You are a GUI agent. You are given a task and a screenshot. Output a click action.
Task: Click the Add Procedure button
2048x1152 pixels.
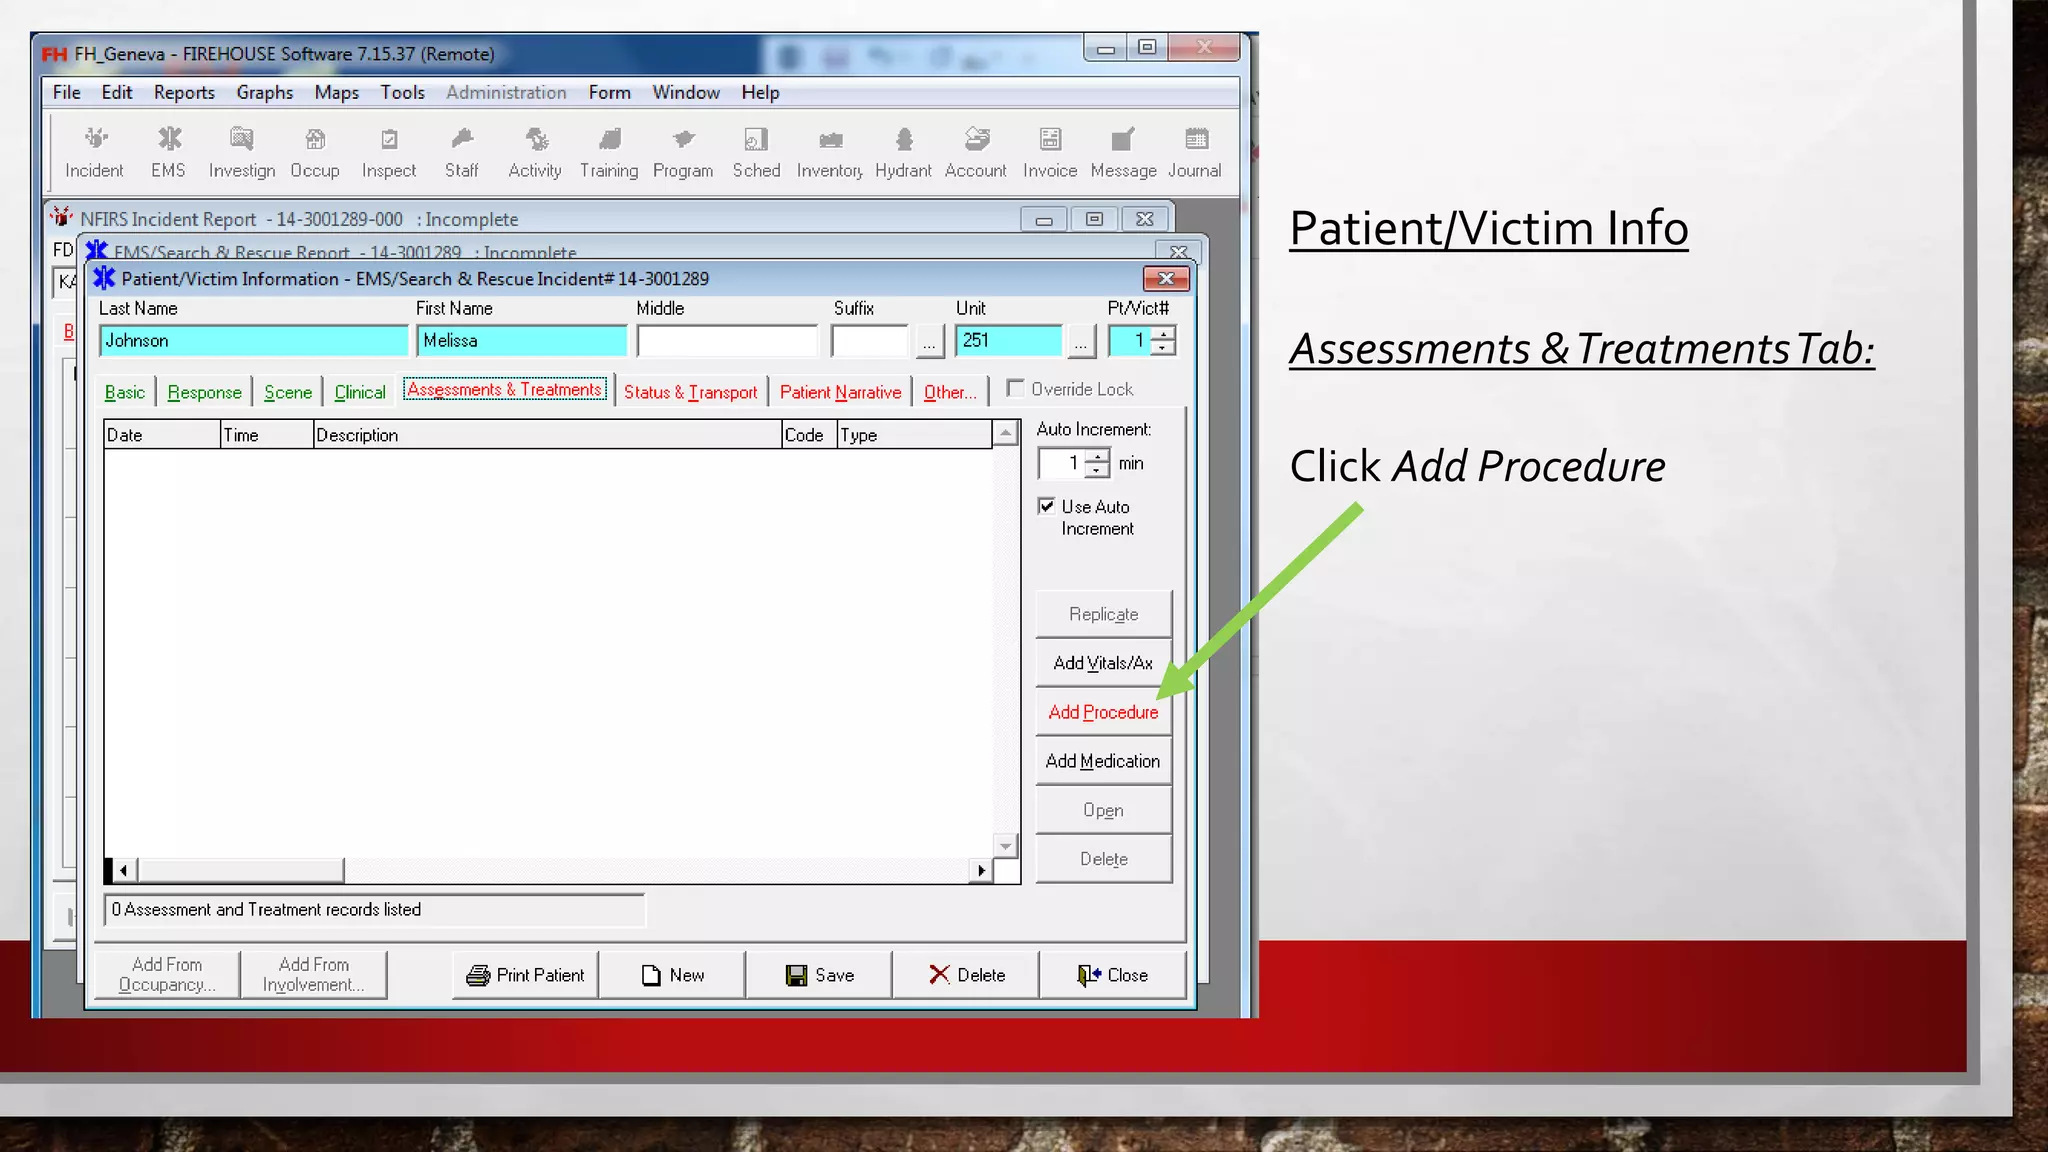1103,712
